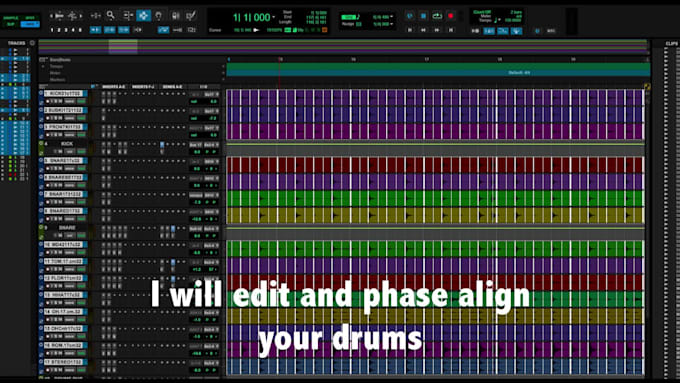This screenshot has width=680, height=383.
Task: Click the I/O column header
Action: [x=204, y=87]
